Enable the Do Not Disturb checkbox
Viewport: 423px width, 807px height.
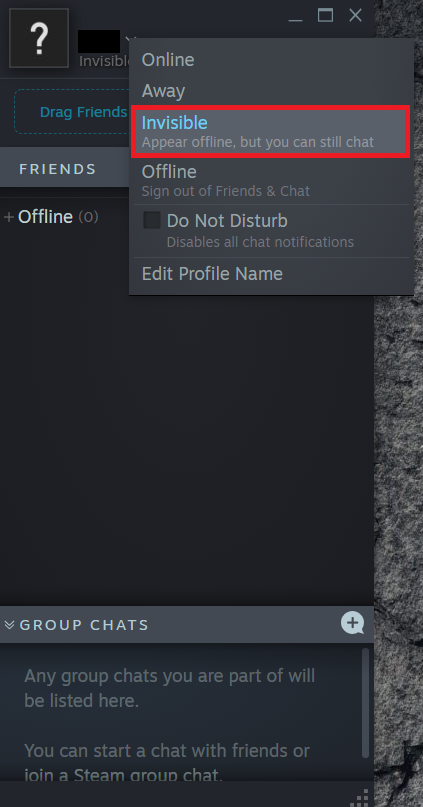coord(152,221)
